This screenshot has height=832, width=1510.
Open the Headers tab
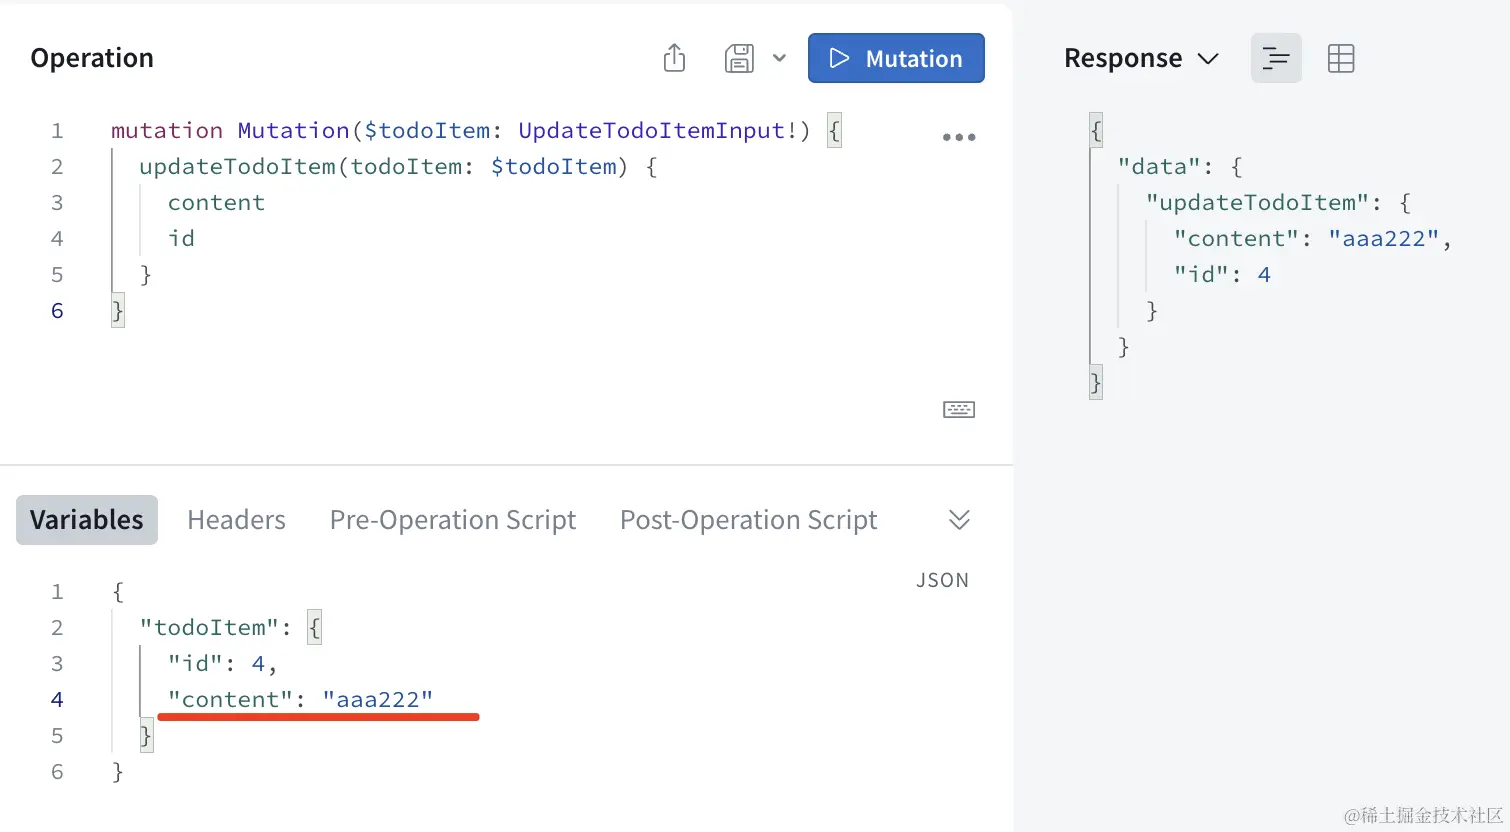click(x=236, y=520)
